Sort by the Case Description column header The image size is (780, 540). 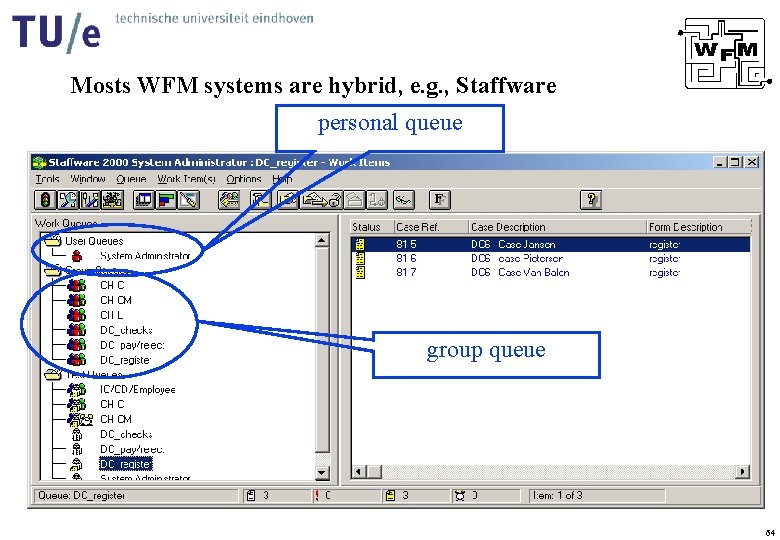point(557,227)
